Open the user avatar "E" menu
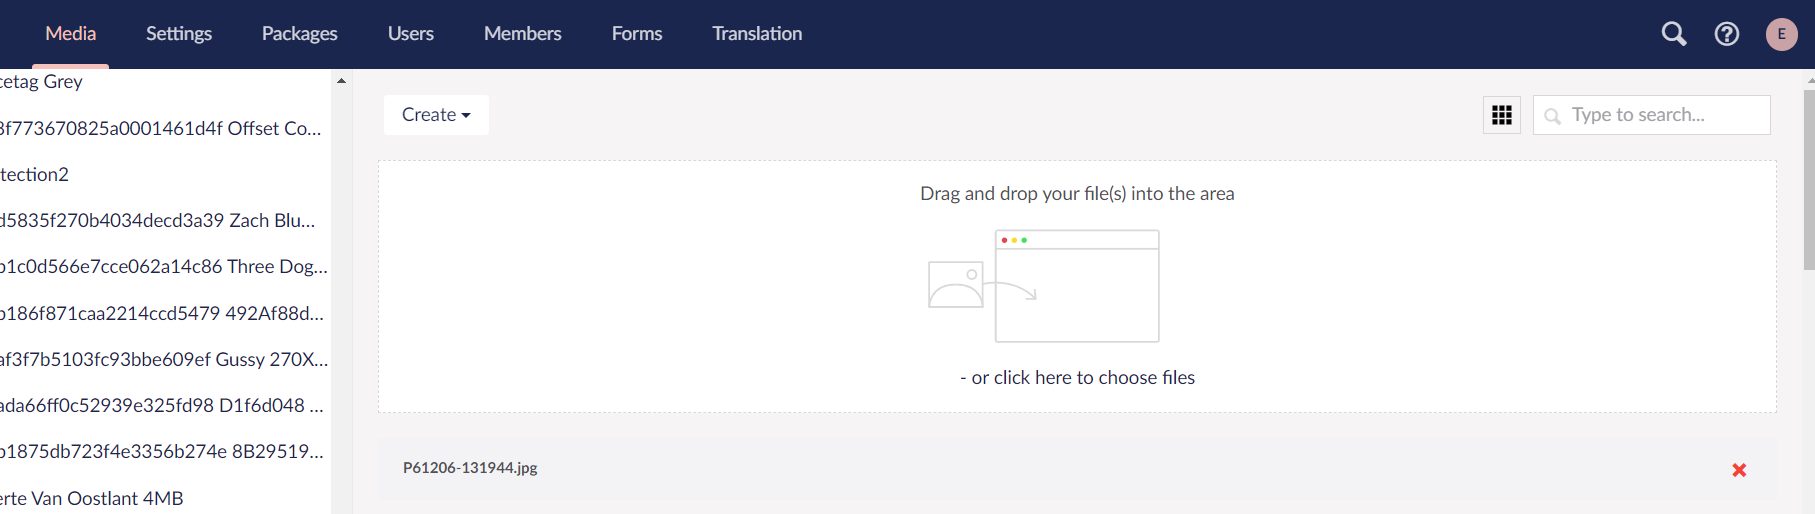This screenshot has width=1815, height=514. 1781,34
